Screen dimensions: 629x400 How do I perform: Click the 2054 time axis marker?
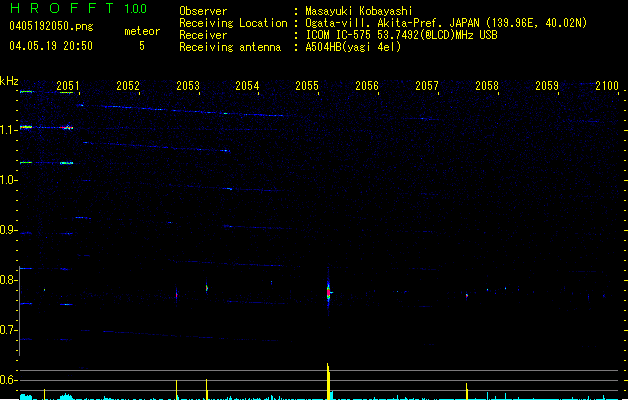[x=247, y=86]
